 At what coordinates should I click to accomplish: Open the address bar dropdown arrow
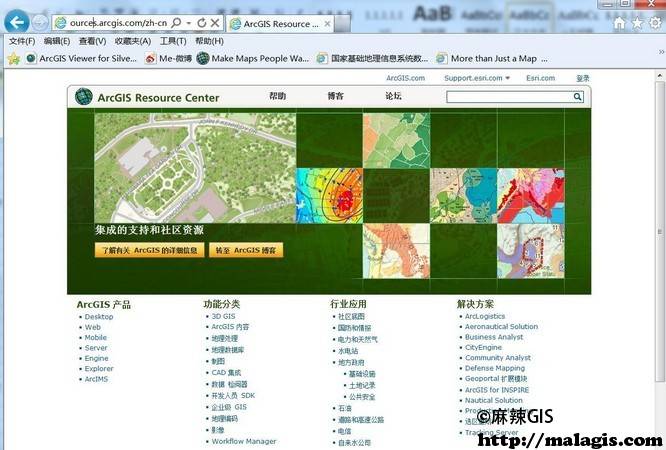[188, 23]
